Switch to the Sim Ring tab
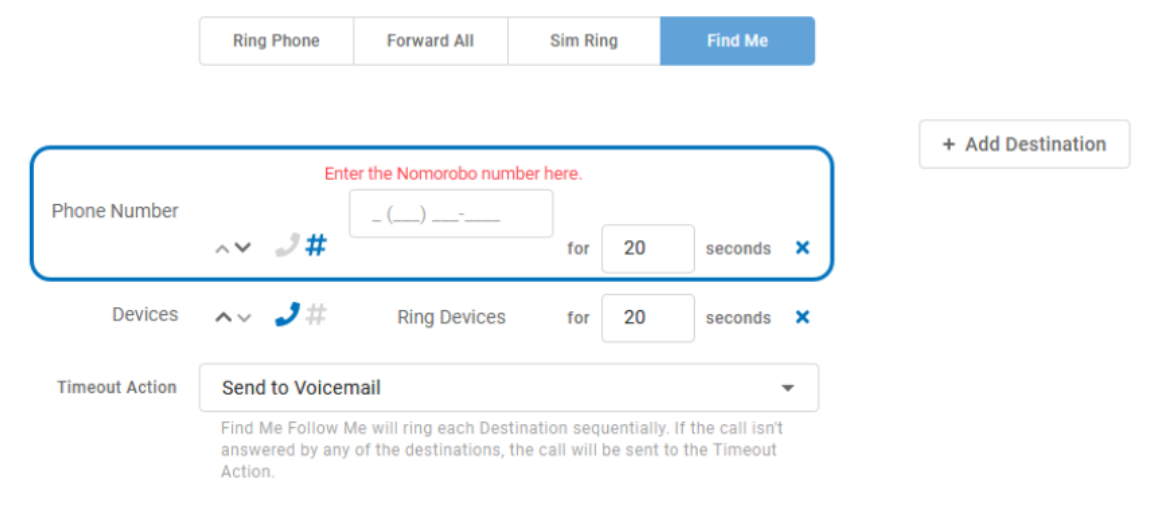Screen dimensions: 1155x514 584,41
